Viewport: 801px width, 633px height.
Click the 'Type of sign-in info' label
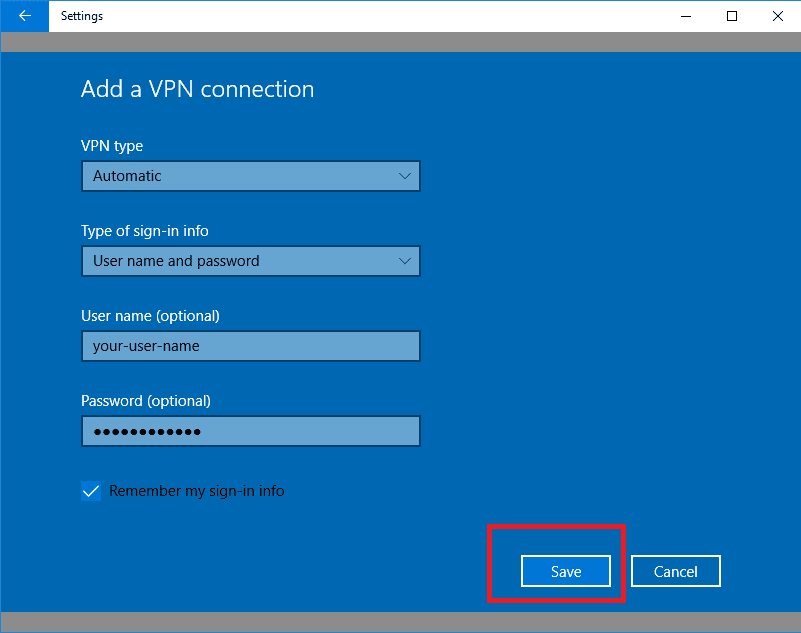coord(145,231)
